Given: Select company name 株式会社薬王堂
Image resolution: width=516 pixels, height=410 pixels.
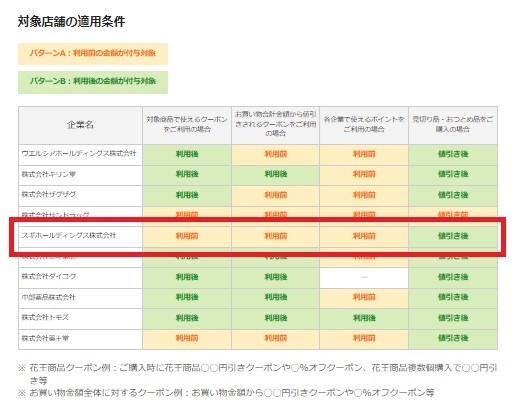Looking at the screenshot, I should point(45,338).
